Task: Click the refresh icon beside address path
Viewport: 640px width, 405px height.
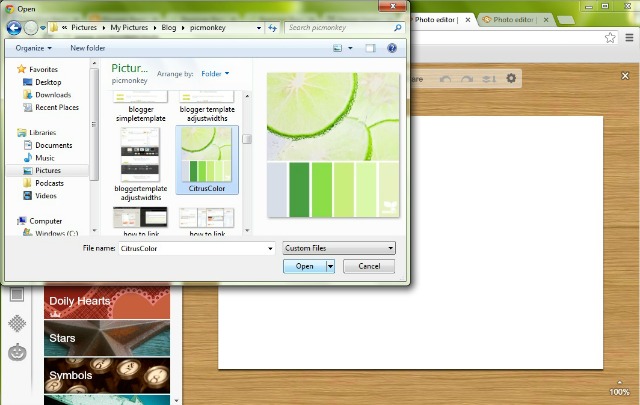Action: pos(272,28)
